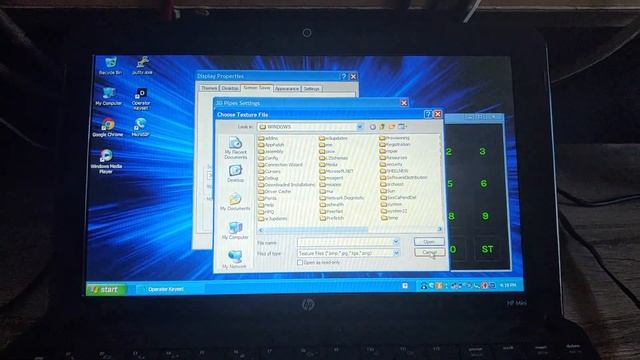Viewport: 640px width, 360px height.
Task: Select the Cursors folder
Action: [x=269, y=171]
